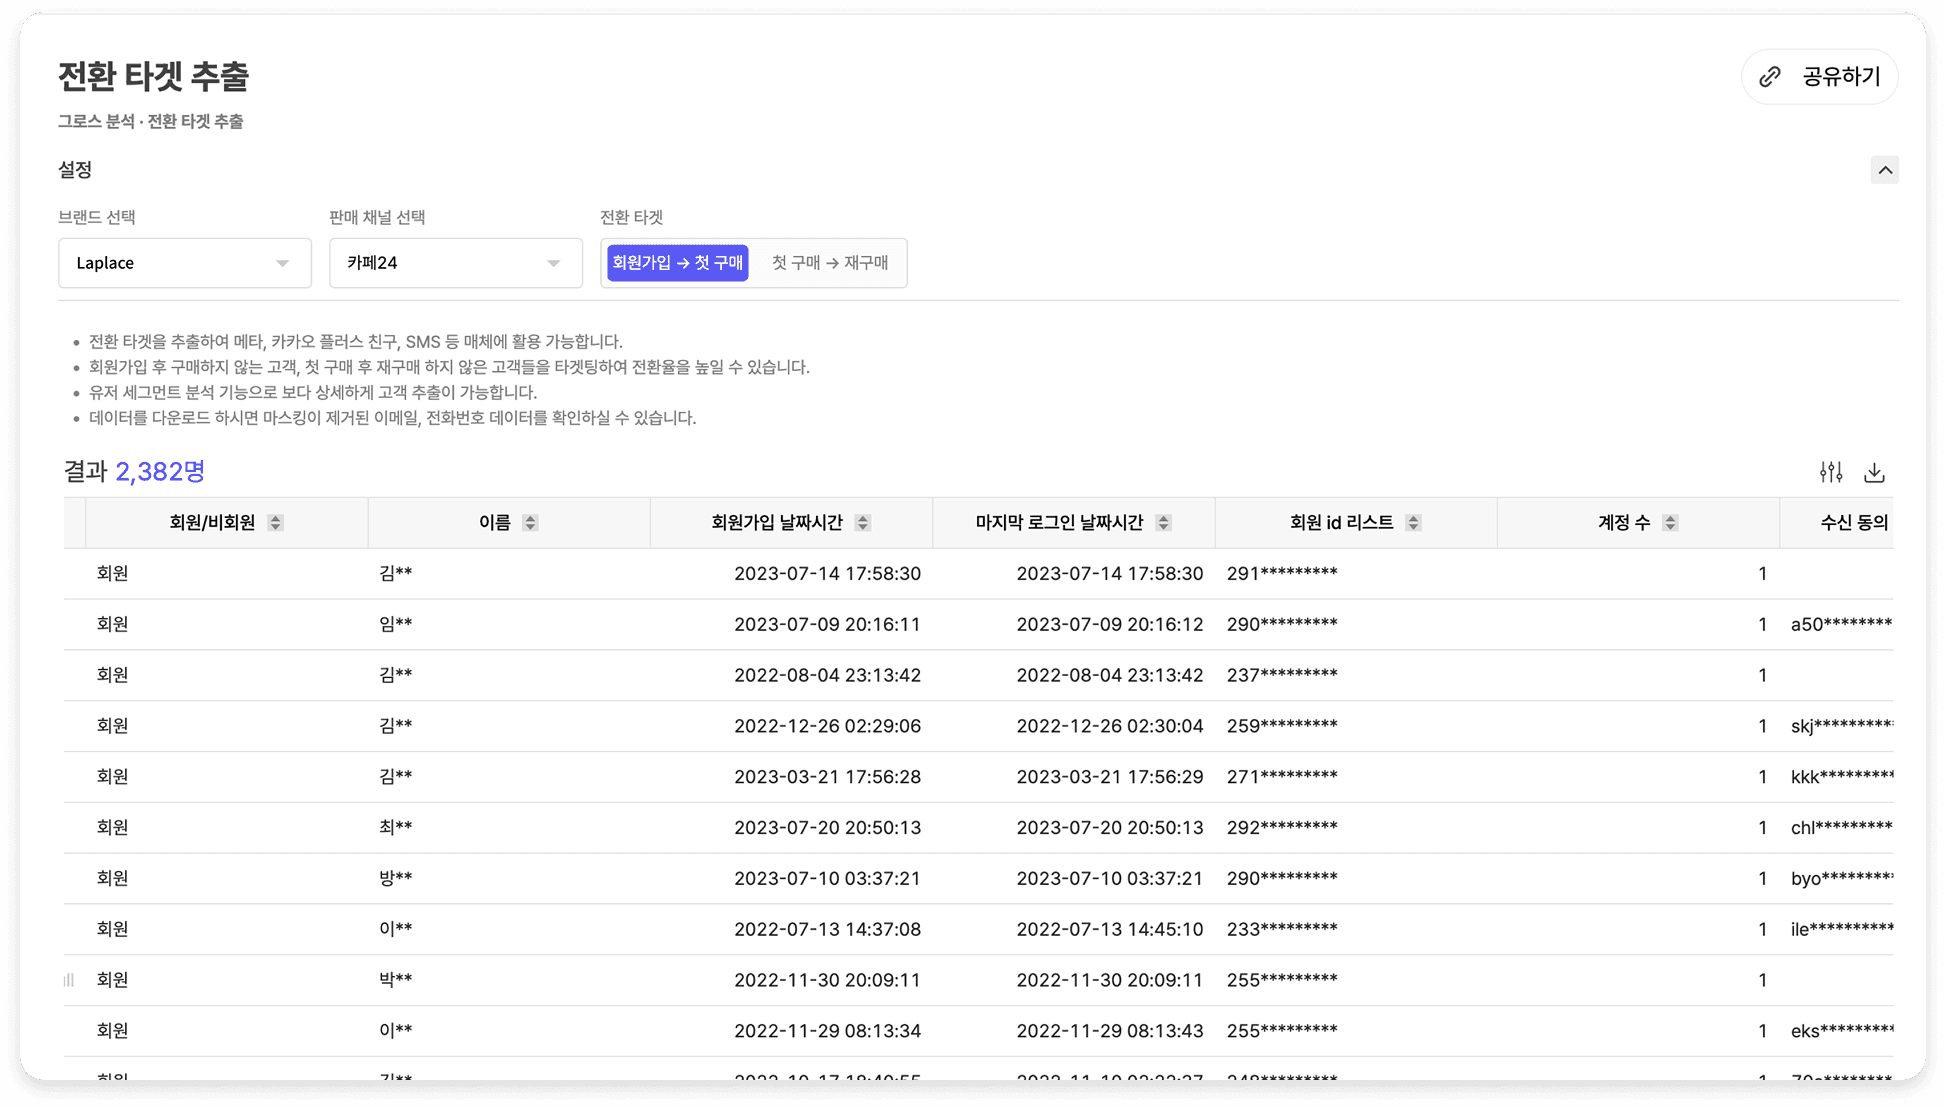Click the row drag handle beside 박**
The image size is (1946, 1108).
(69, 980)
